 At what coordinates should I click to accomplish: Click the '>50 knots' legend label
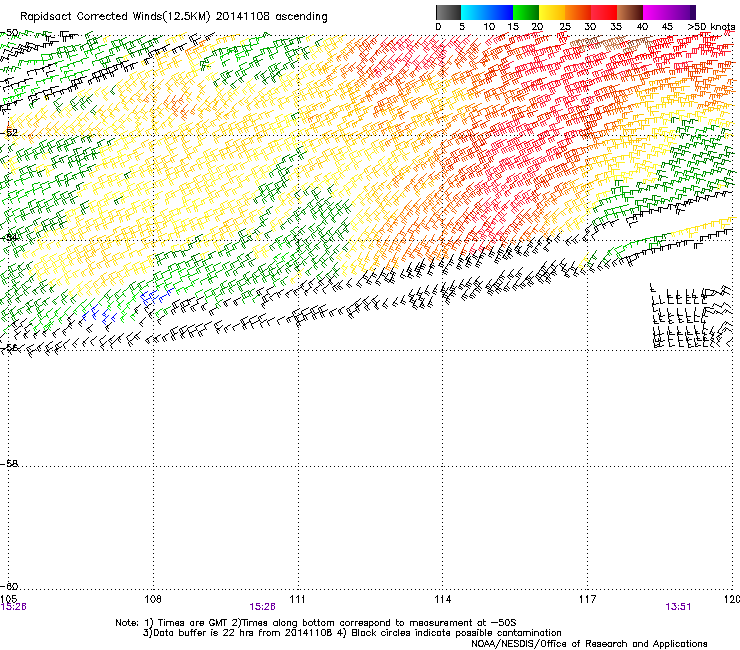tap(712, 27)
